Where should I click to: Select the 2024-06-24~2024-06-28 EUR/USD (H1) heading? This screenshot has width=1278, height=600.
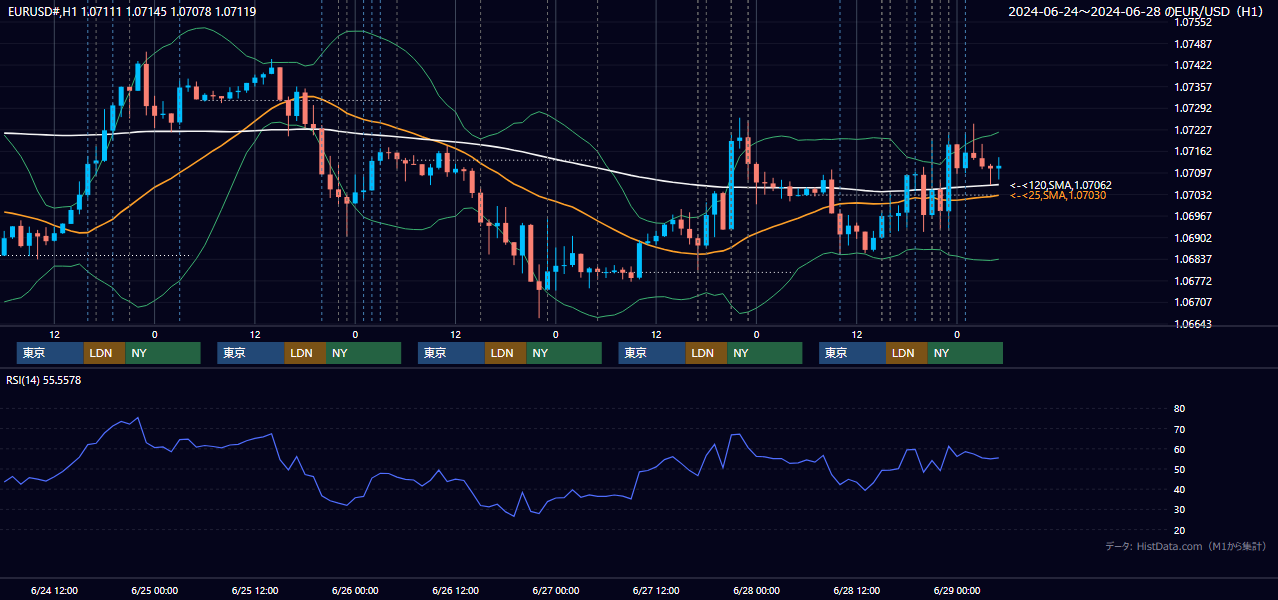tap(1136, 11)
